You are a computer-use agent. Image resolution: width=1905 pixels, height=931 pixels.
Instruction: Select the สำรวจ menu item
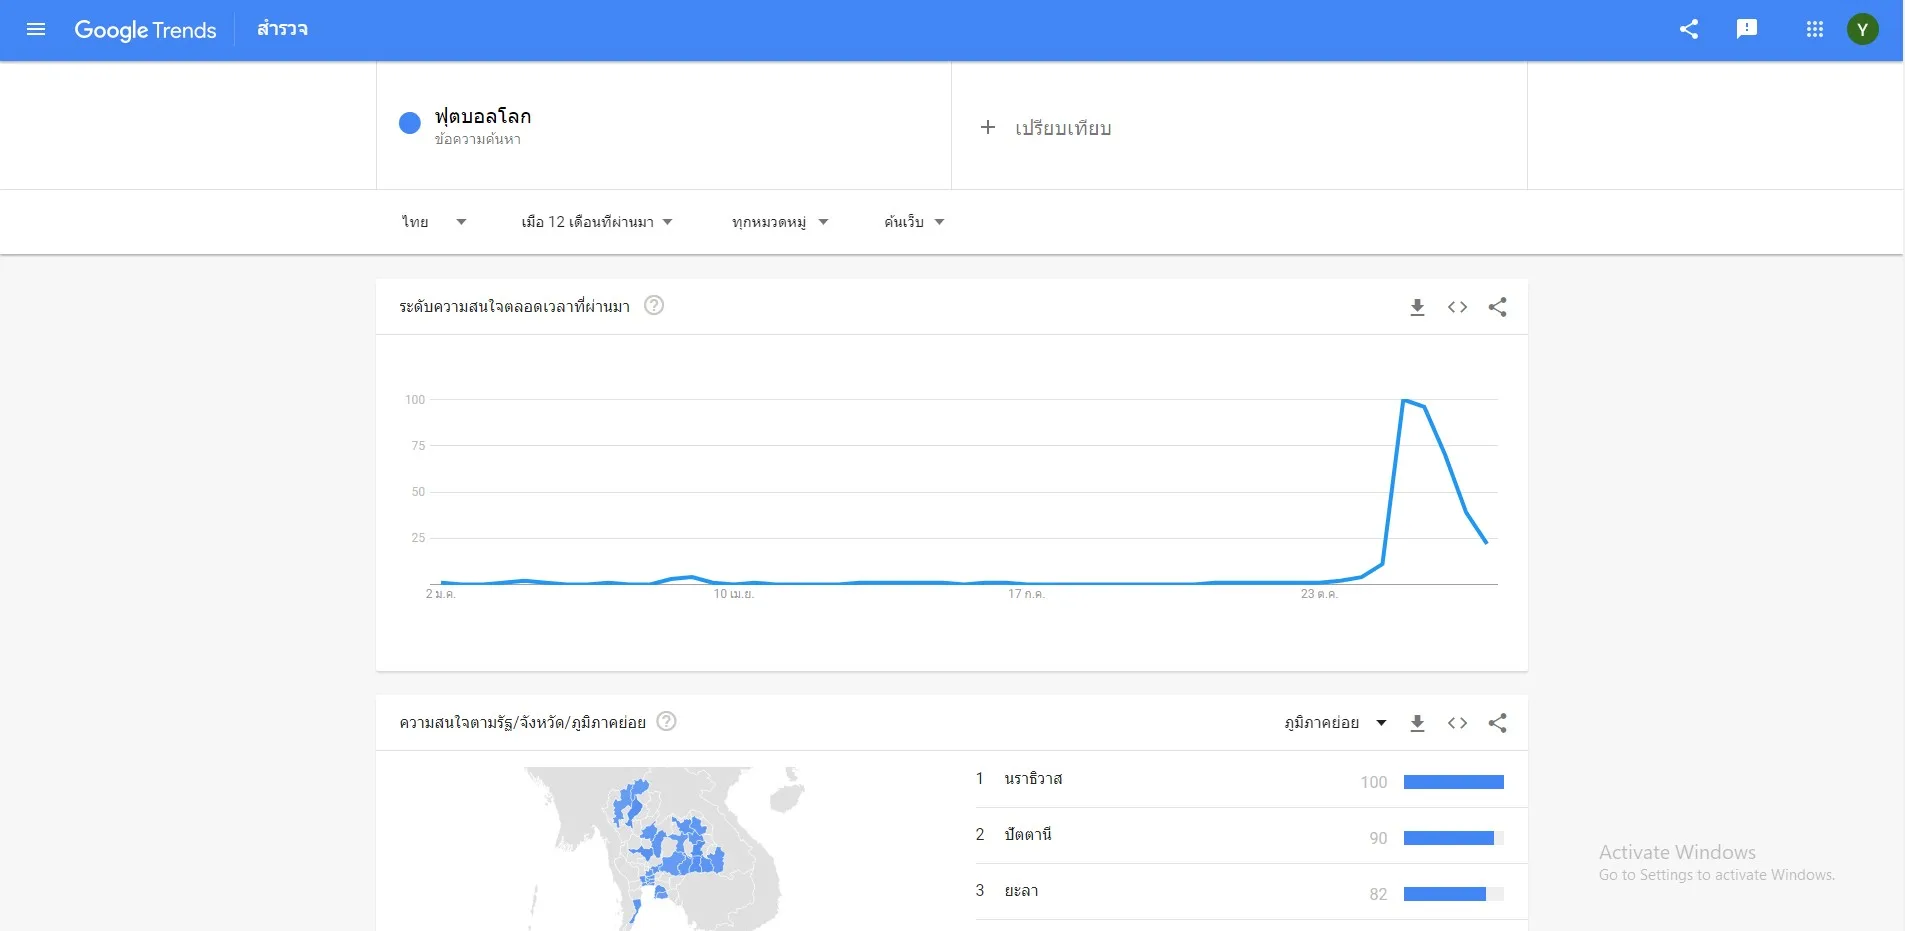pyautogui.click(x=283, y=29)
